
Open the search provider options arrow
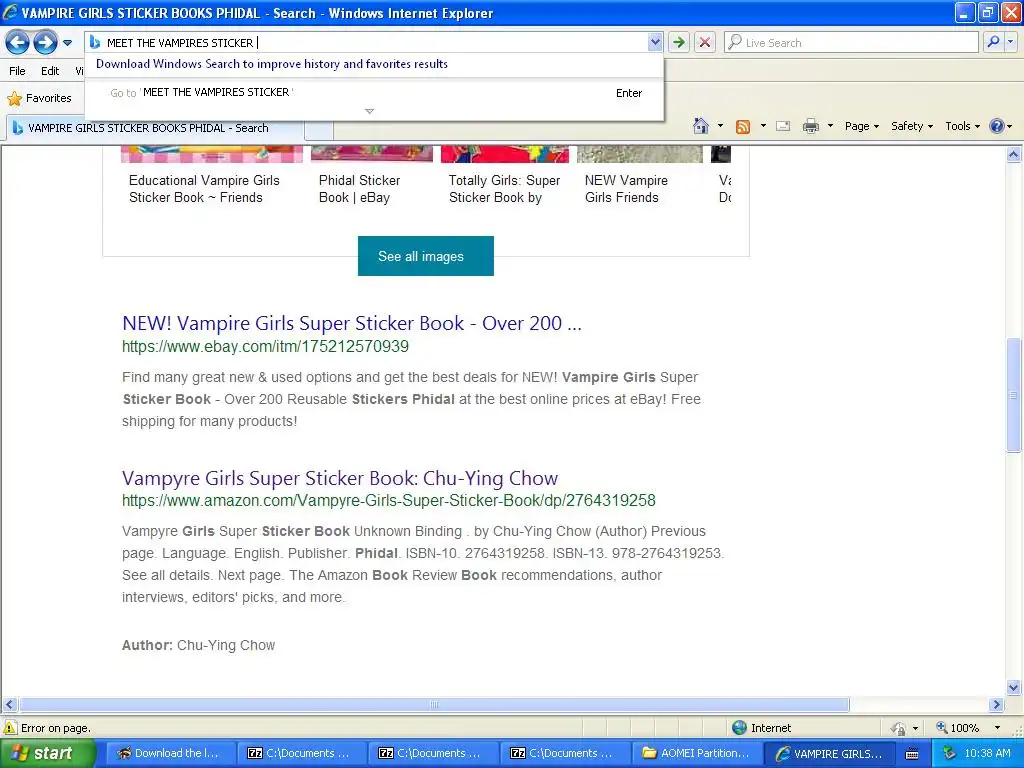(1010, 42)
